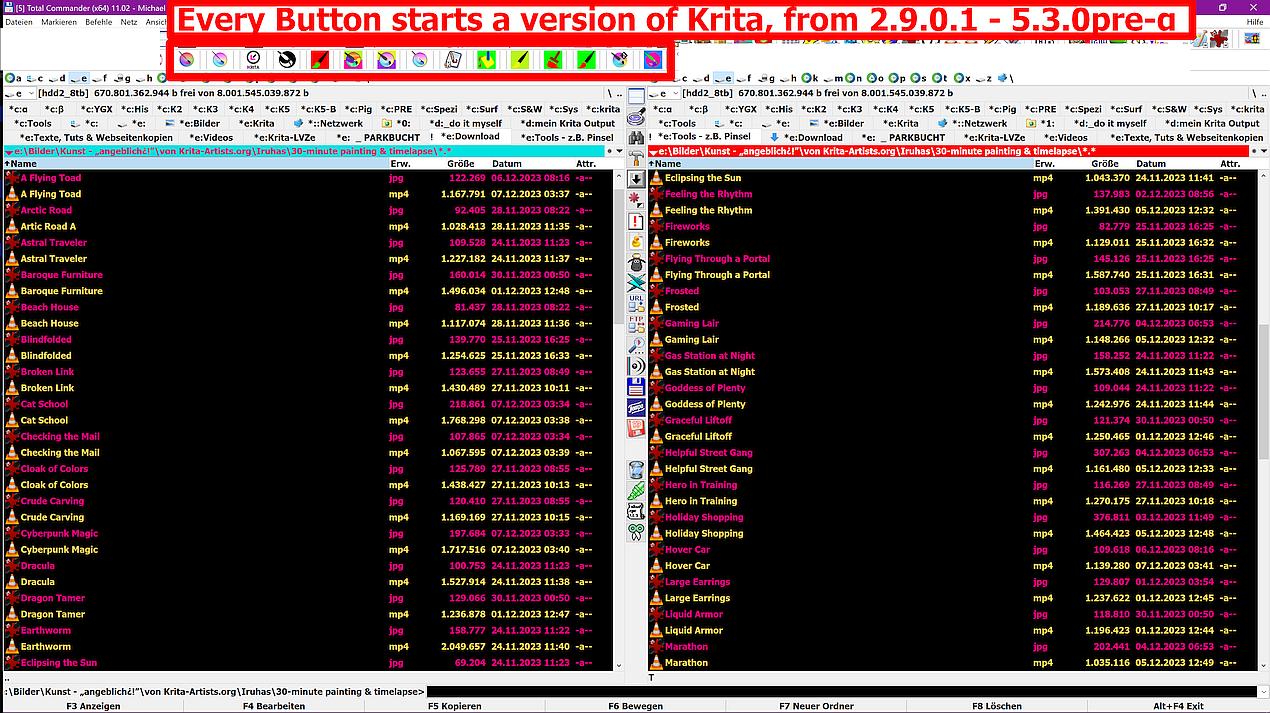
Task: Click the left panel vertical scrollbar
Action: pos(619,420)
